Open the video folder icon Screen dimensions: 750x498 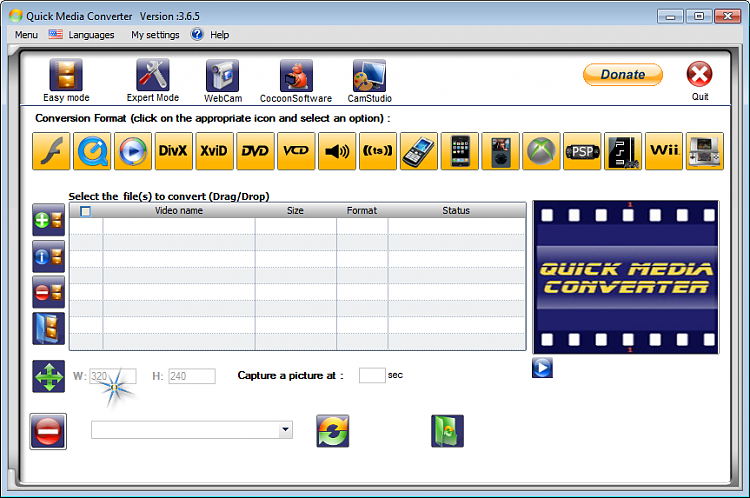[49, 329]
